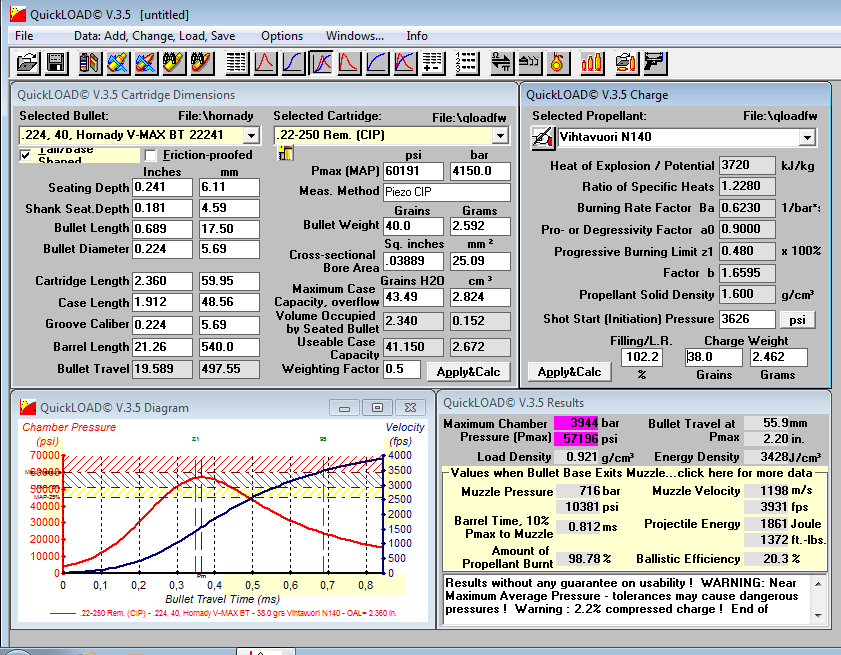Click the small cartridge icon under Selected Cartridge
Screen dimensions: 841x655
click(x=285, y=153)
